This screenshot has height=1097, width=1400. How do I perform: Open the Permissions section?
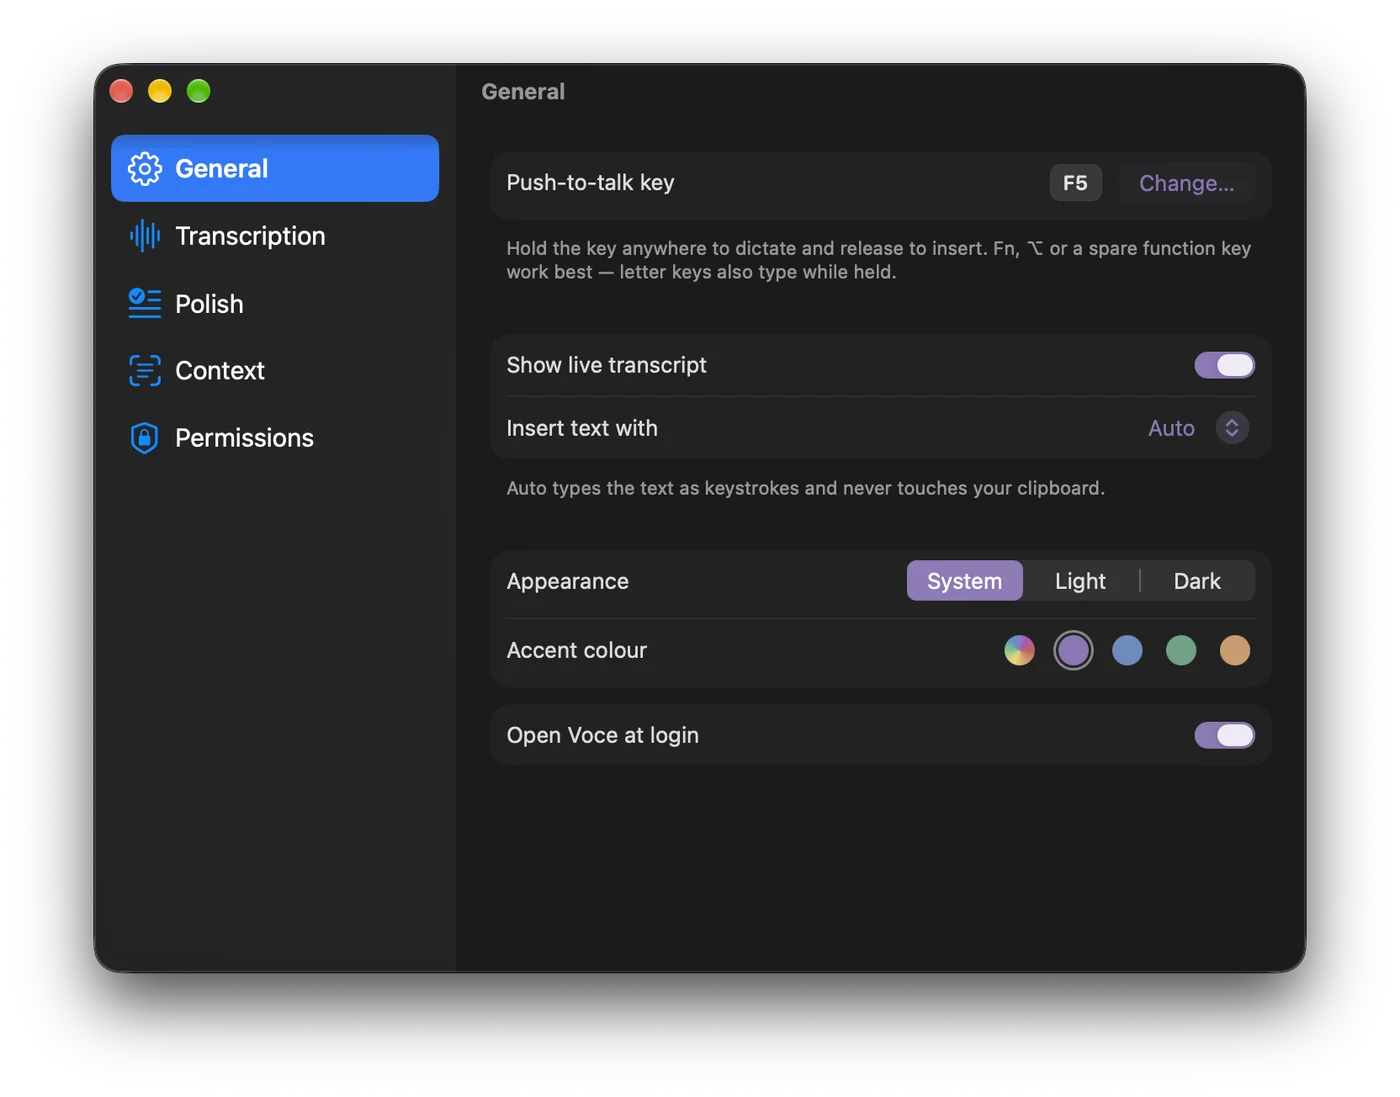tap(275, 438)
